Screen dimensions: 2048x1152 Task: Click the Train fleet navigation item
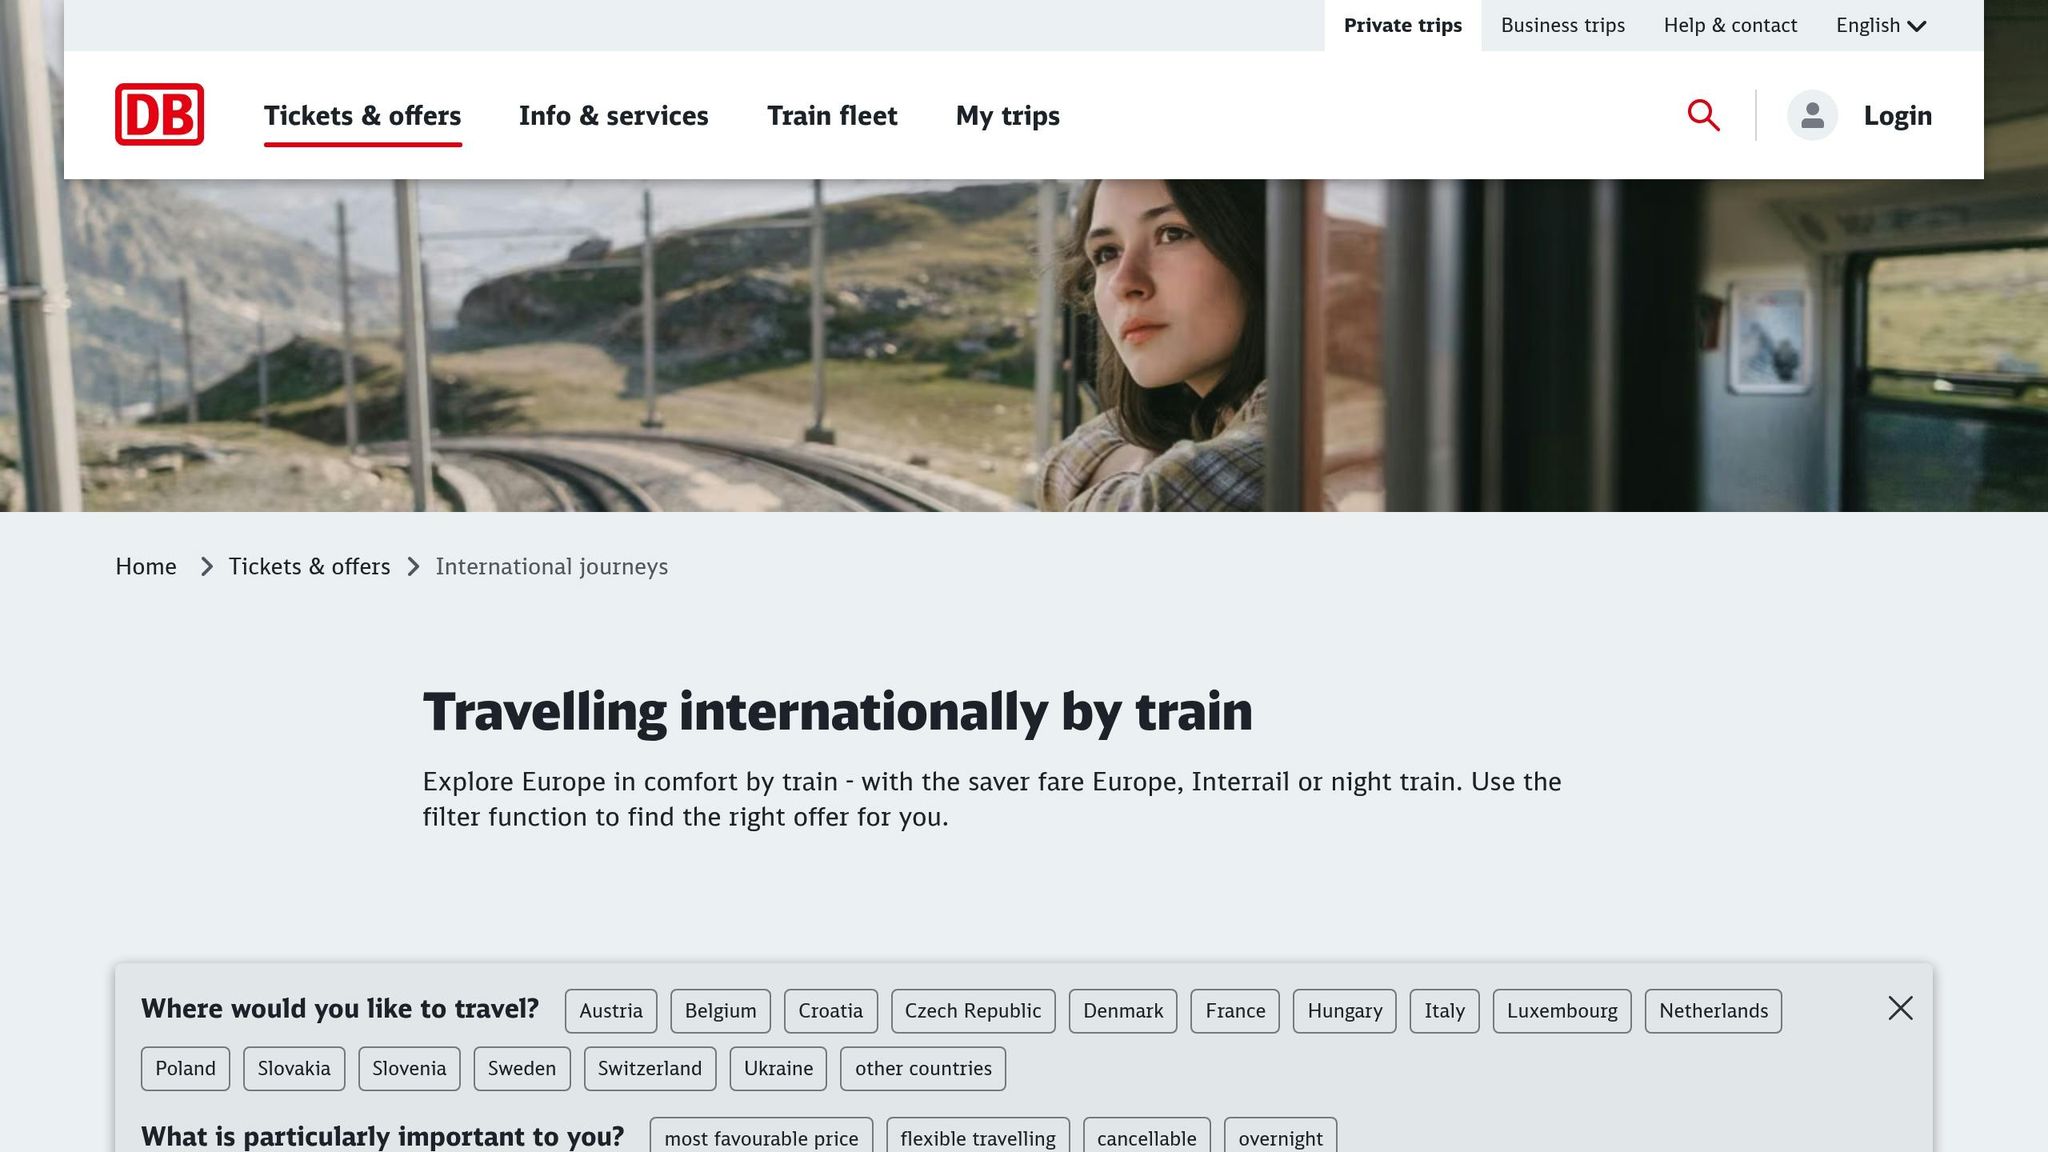coord(832,116)
